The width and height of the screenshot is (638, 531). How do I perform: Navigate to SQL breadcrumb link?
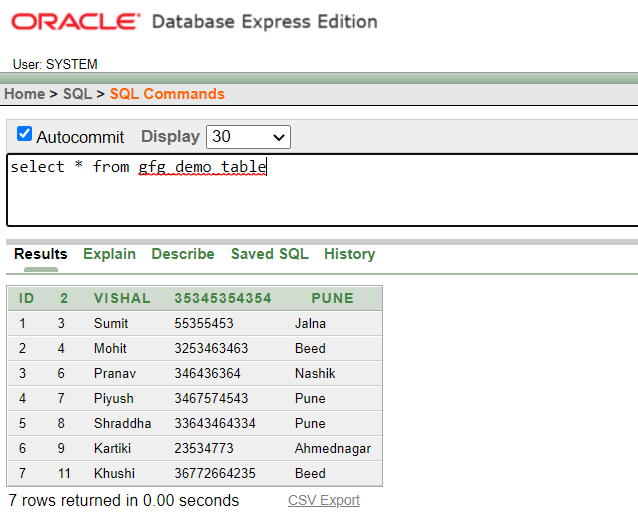click(77, 94)
